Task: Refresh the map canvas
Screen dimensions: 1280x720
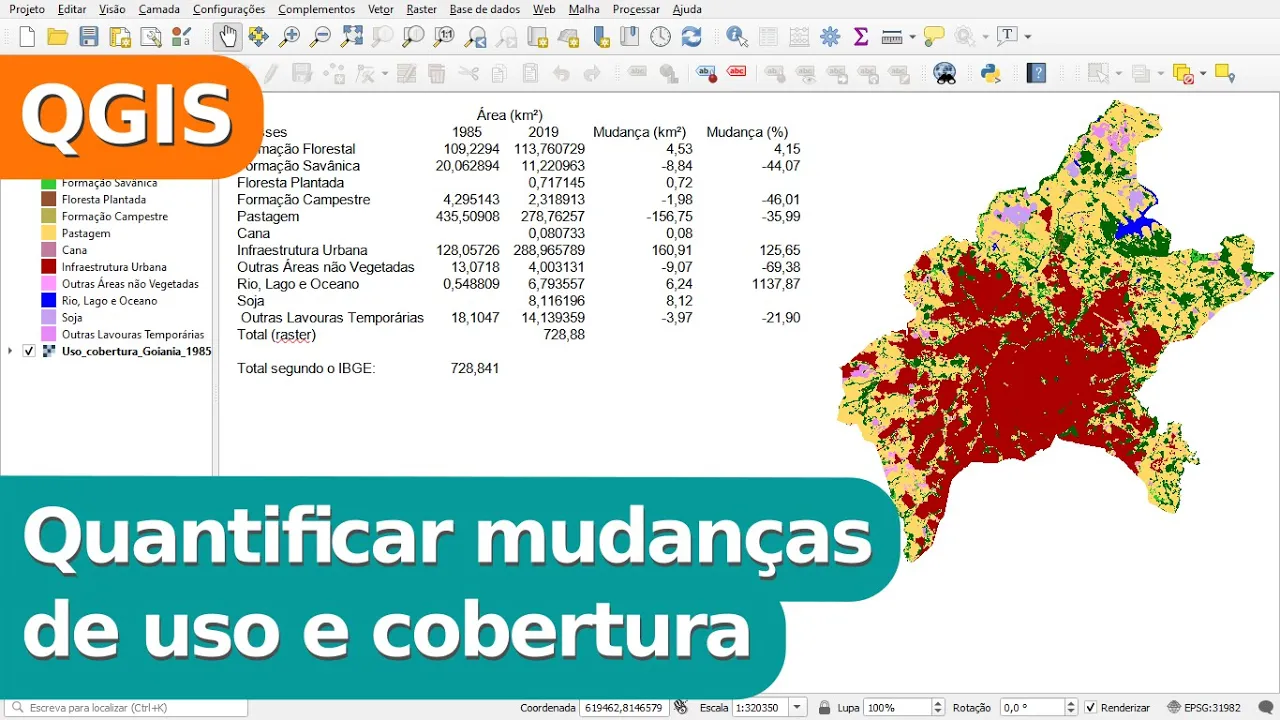Action: coord(692,38)
